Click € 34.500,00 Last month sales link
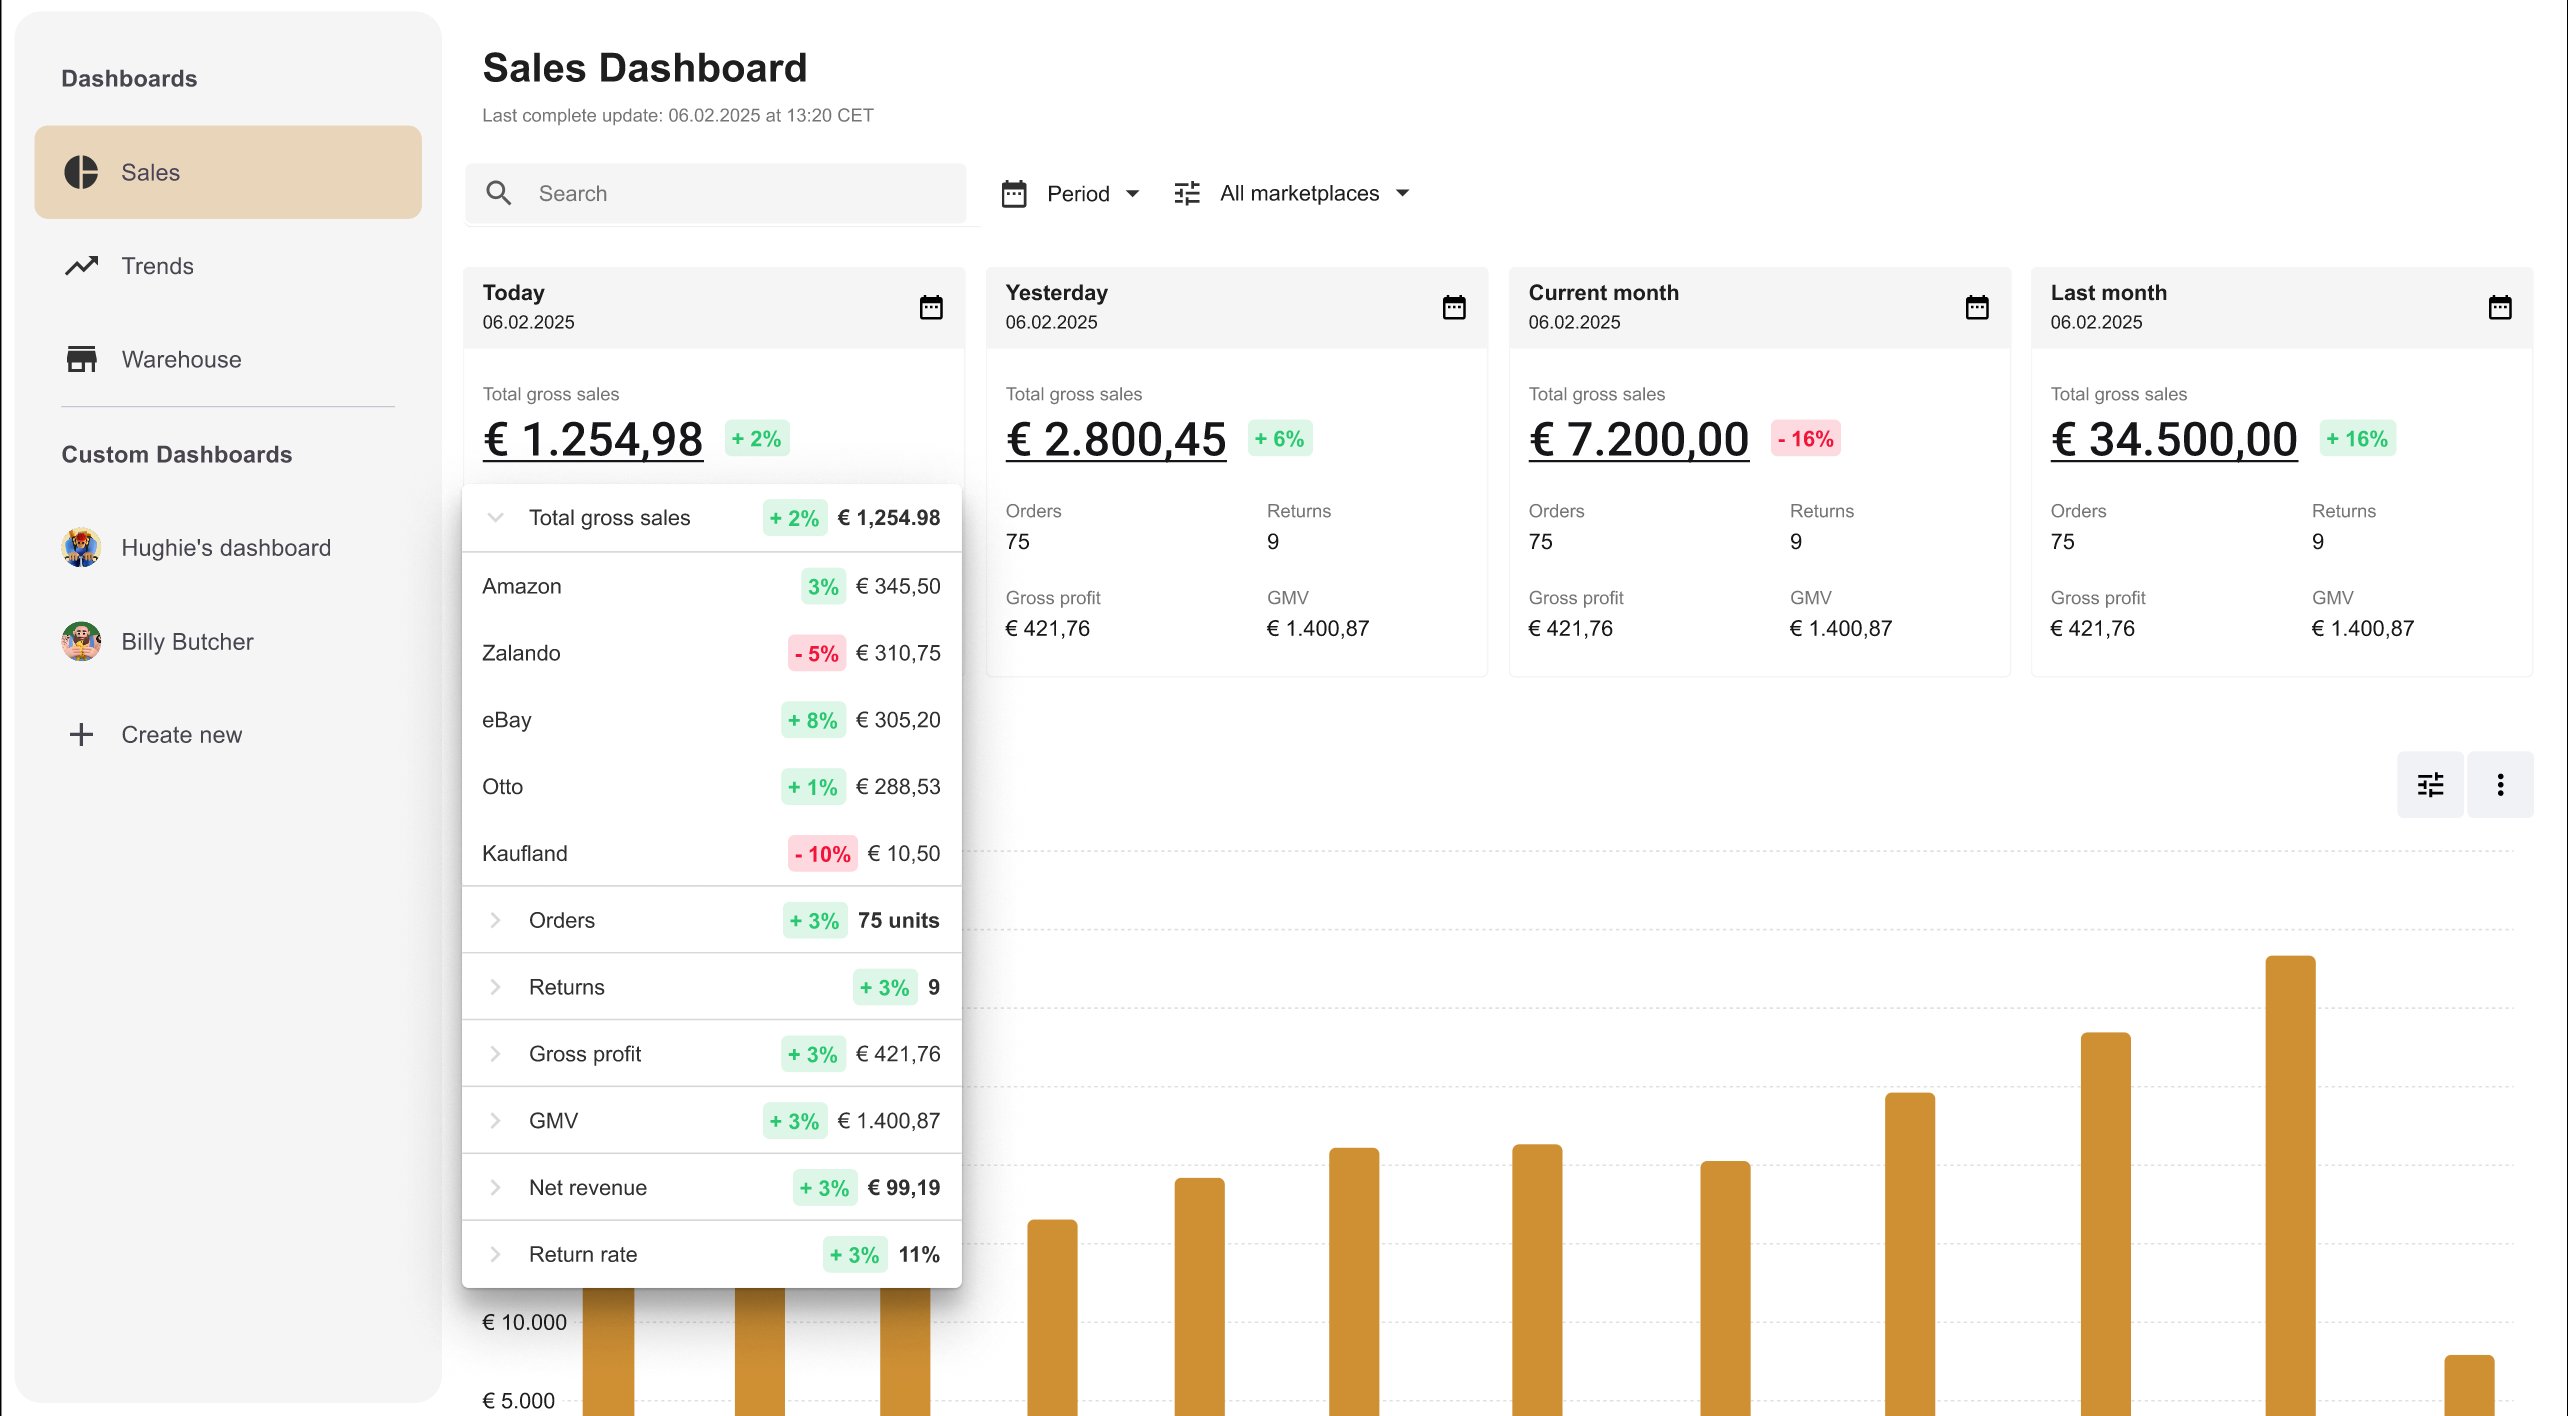The height and width of the screenshot is (1416, 2568). pos(2174,439)
